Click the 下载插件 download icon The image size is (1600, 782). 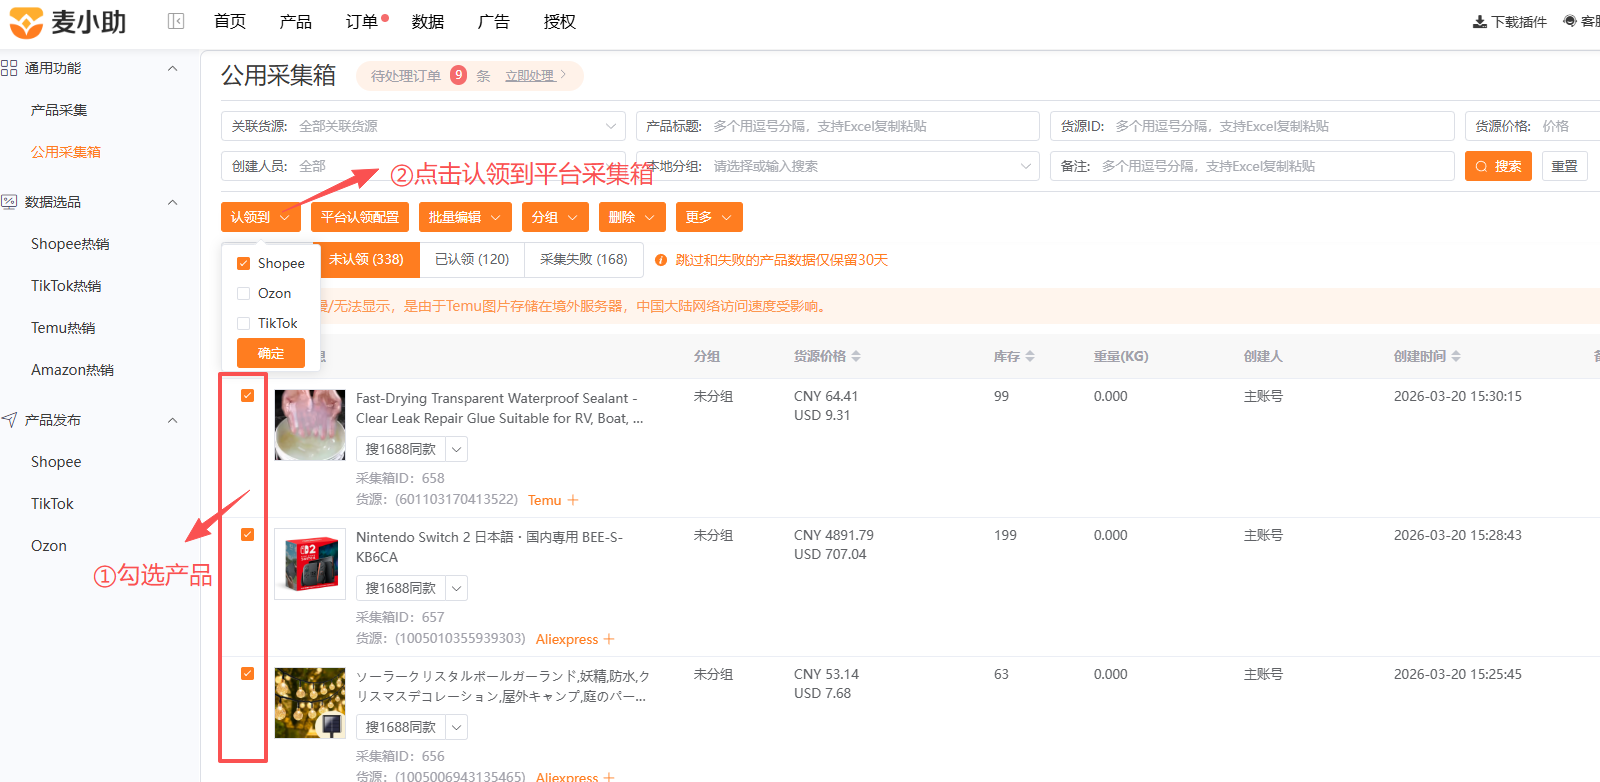tap(1479, 22)
